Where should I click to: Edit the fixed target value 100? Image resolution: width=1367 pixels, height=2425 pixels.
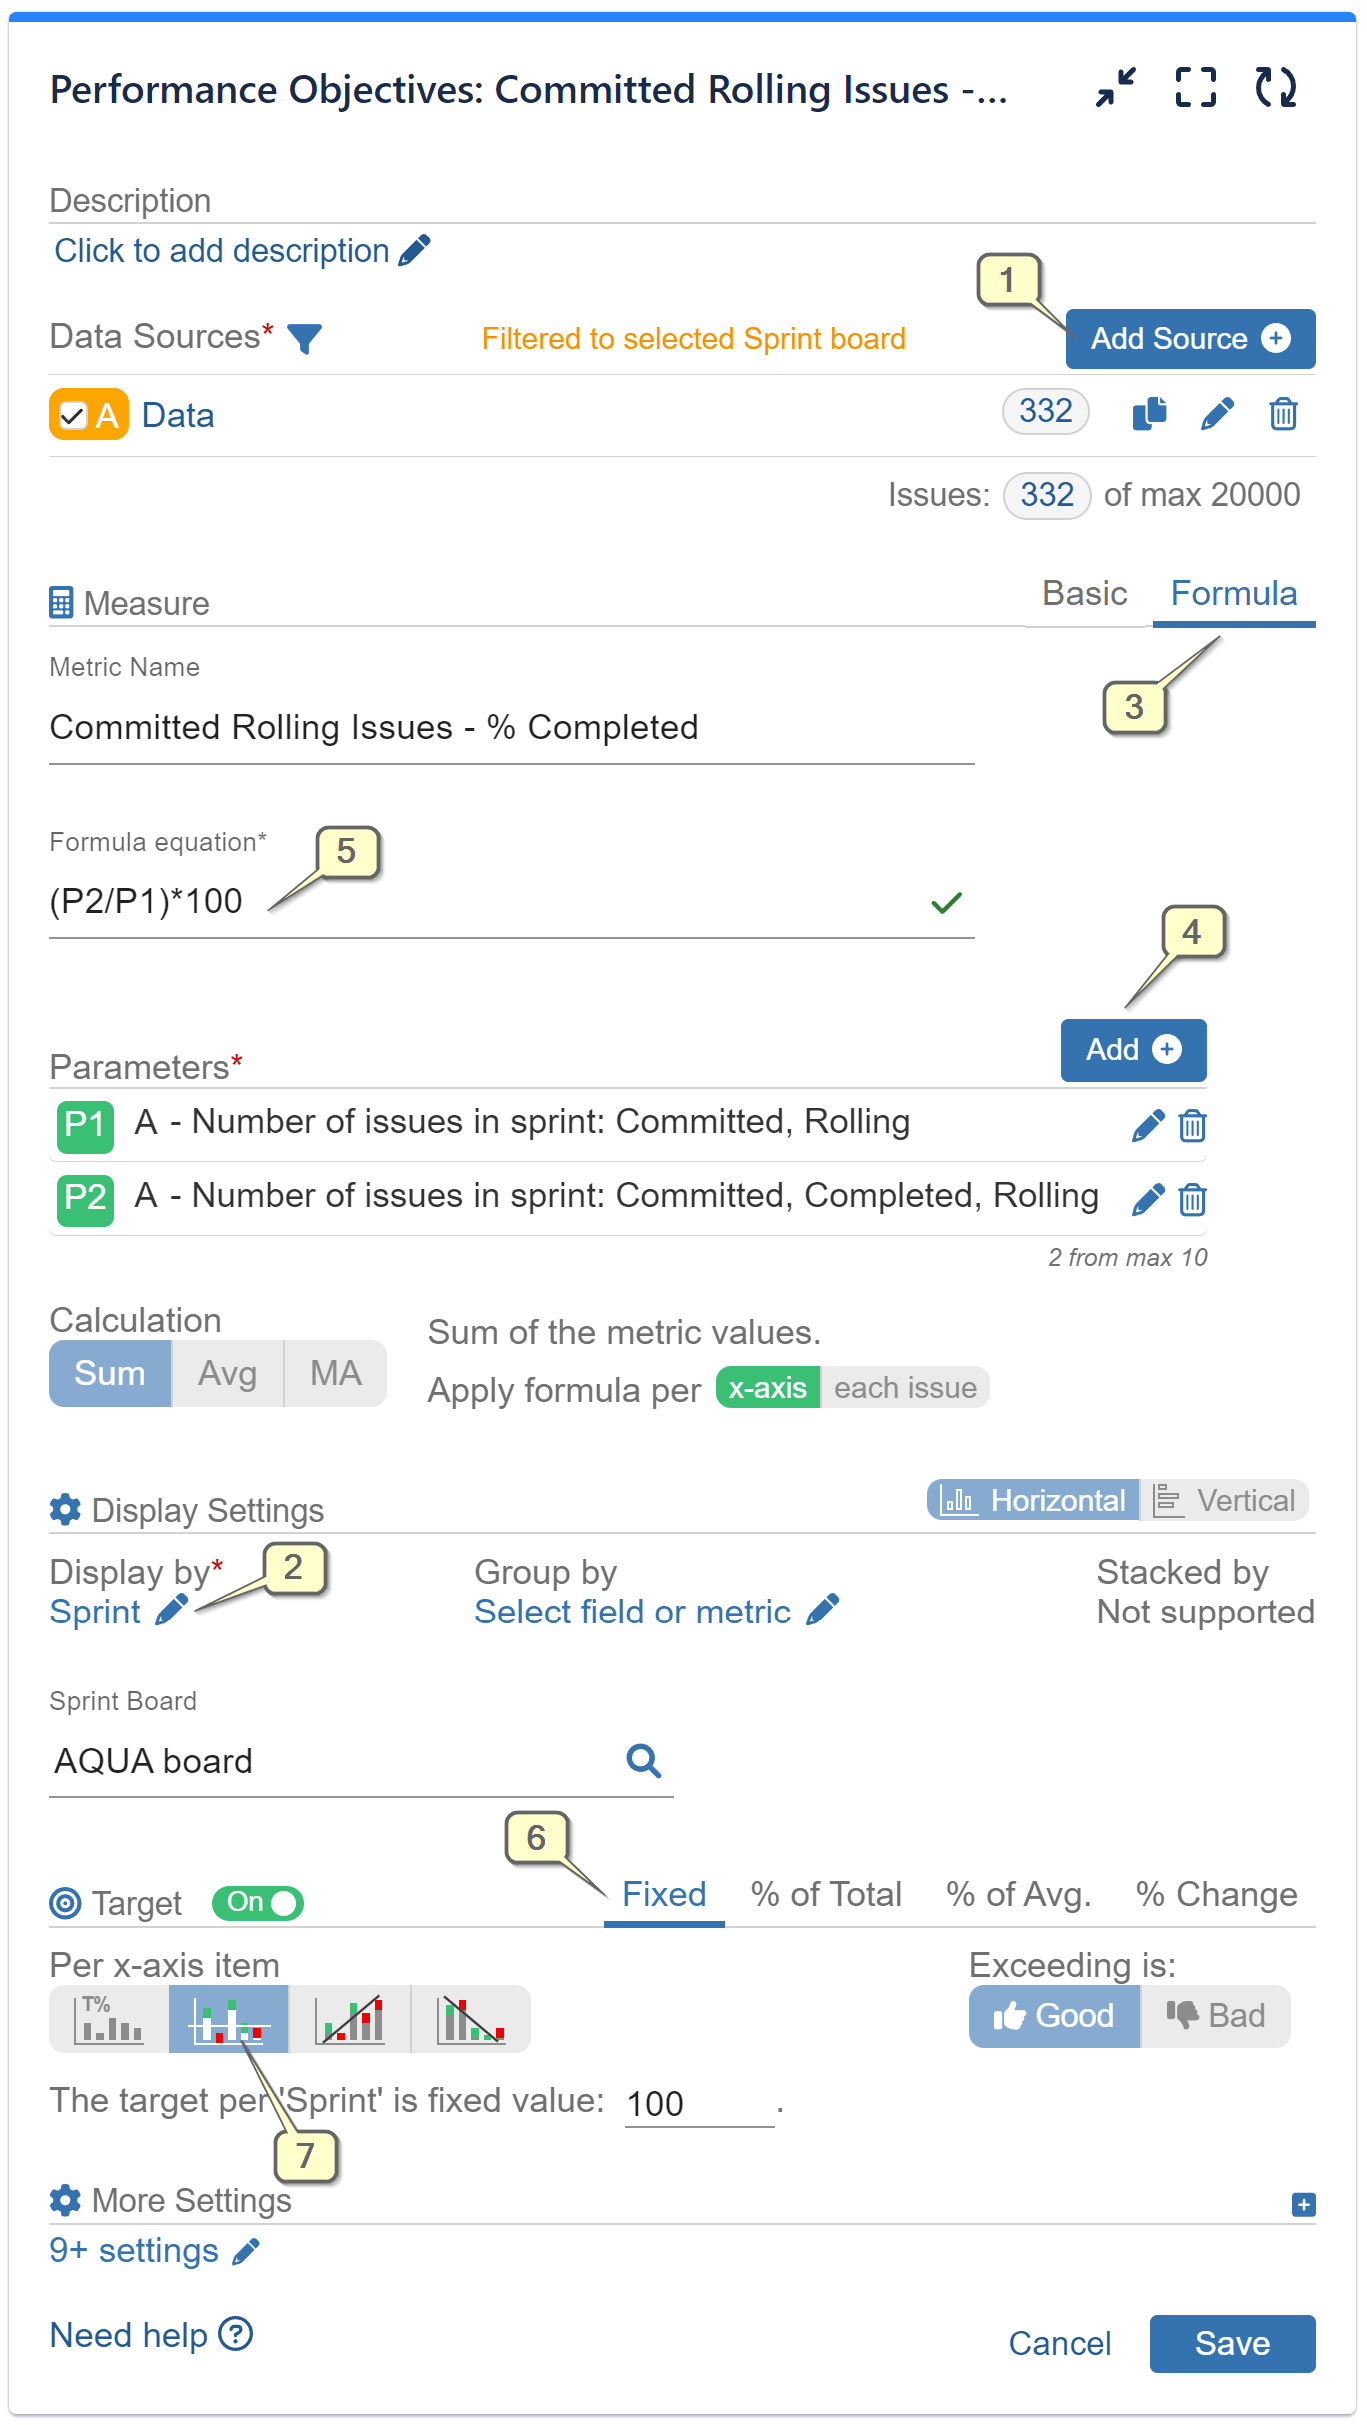pyautogui.click(x=698, y=2102)
